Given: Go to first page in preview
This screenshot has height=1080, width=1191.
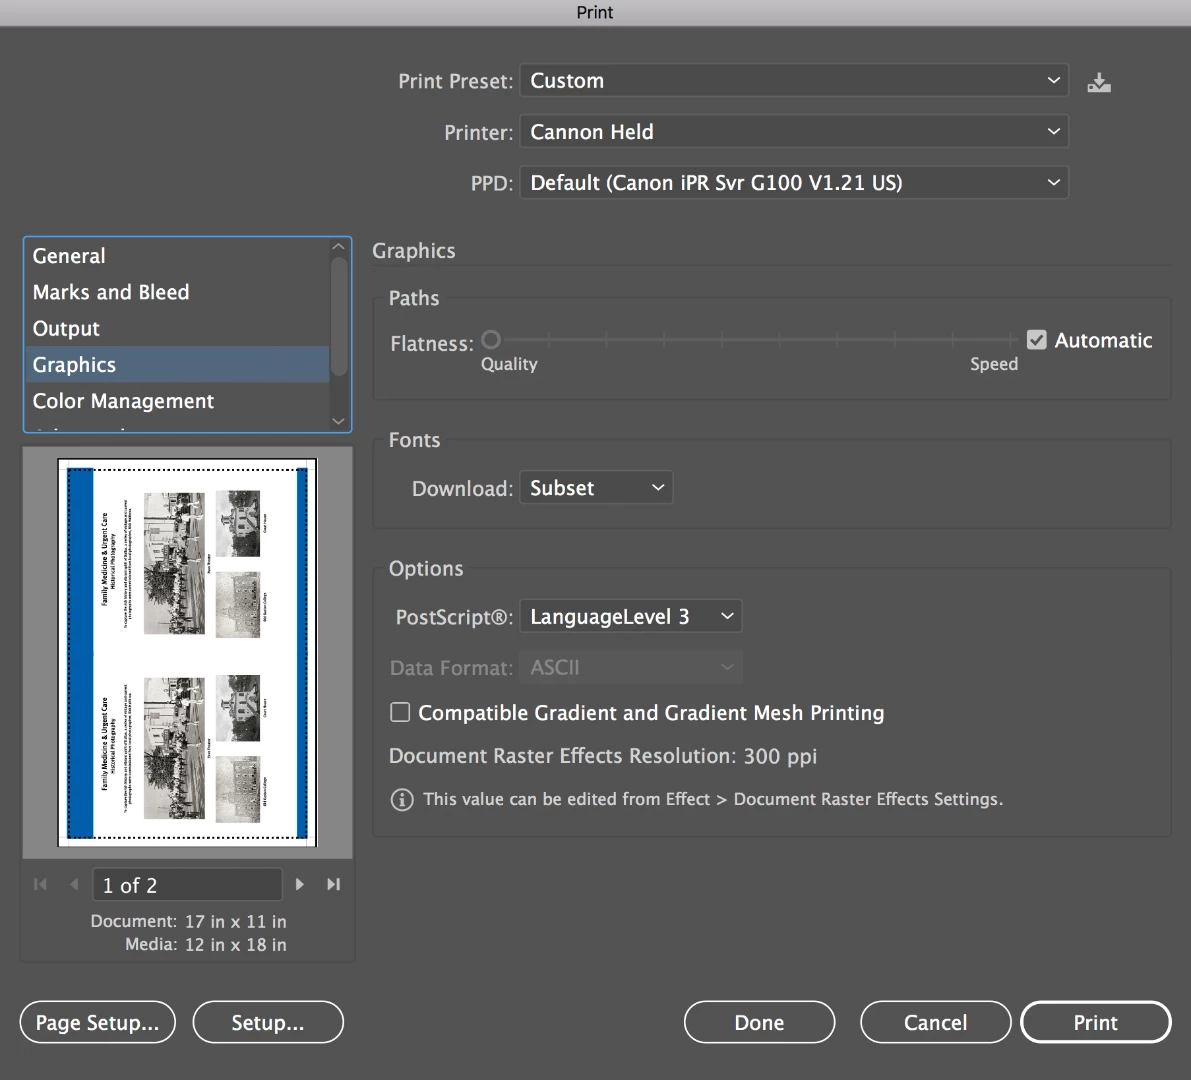Looking at the screenshot, I should [x=40, y=884].
